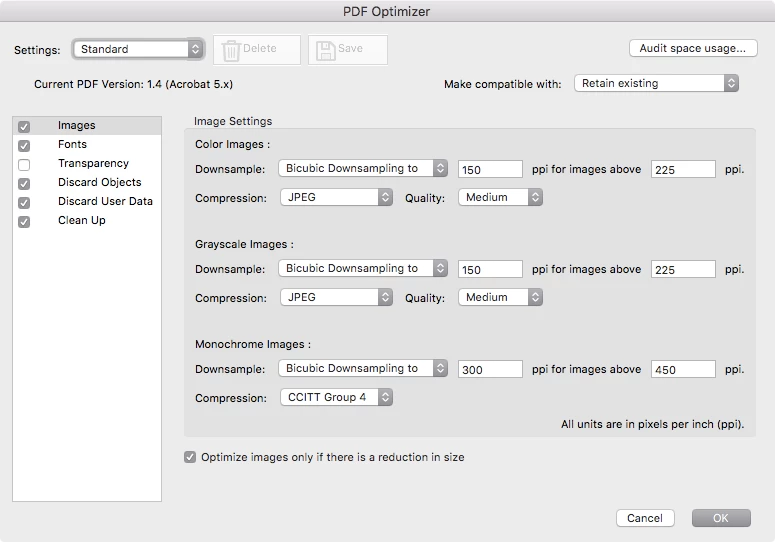
Task: Toggle the Discard Objects checkbox
Action: point(24,184)
